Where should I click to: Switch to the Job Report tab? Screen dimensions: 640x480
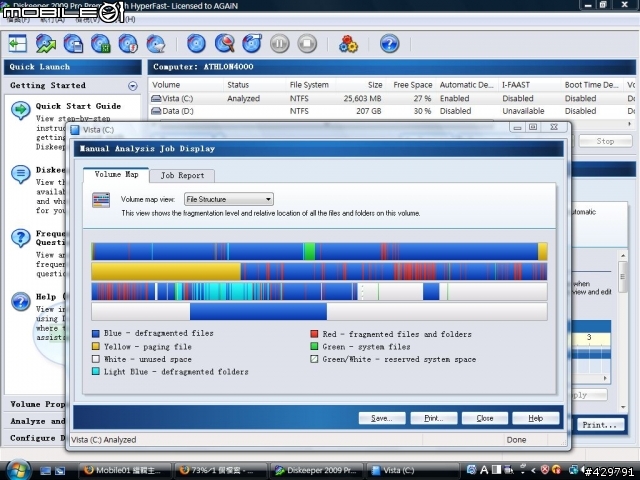pos(182,176)
